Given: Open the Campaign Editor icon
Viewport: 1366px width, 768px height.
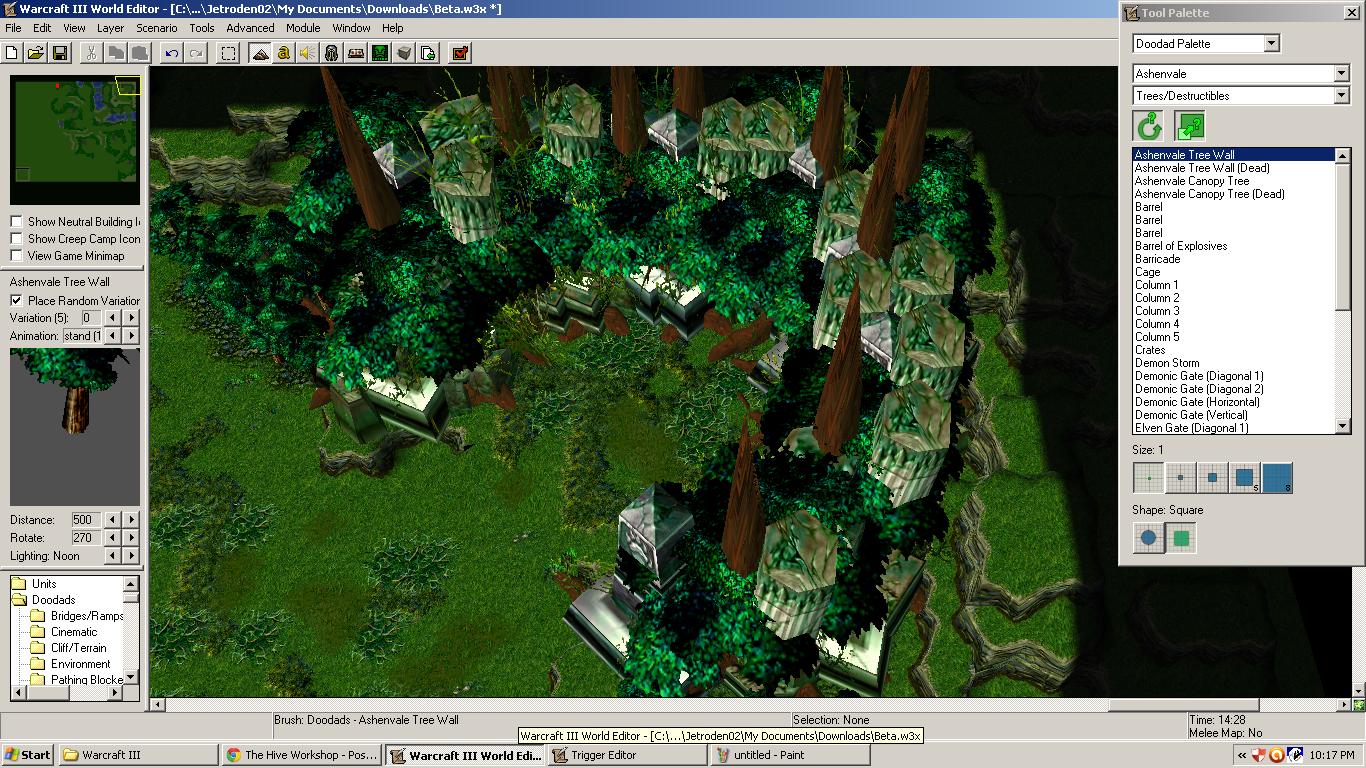Looking at the screenshot, I should pyautogui.click(x=356, y=53).
